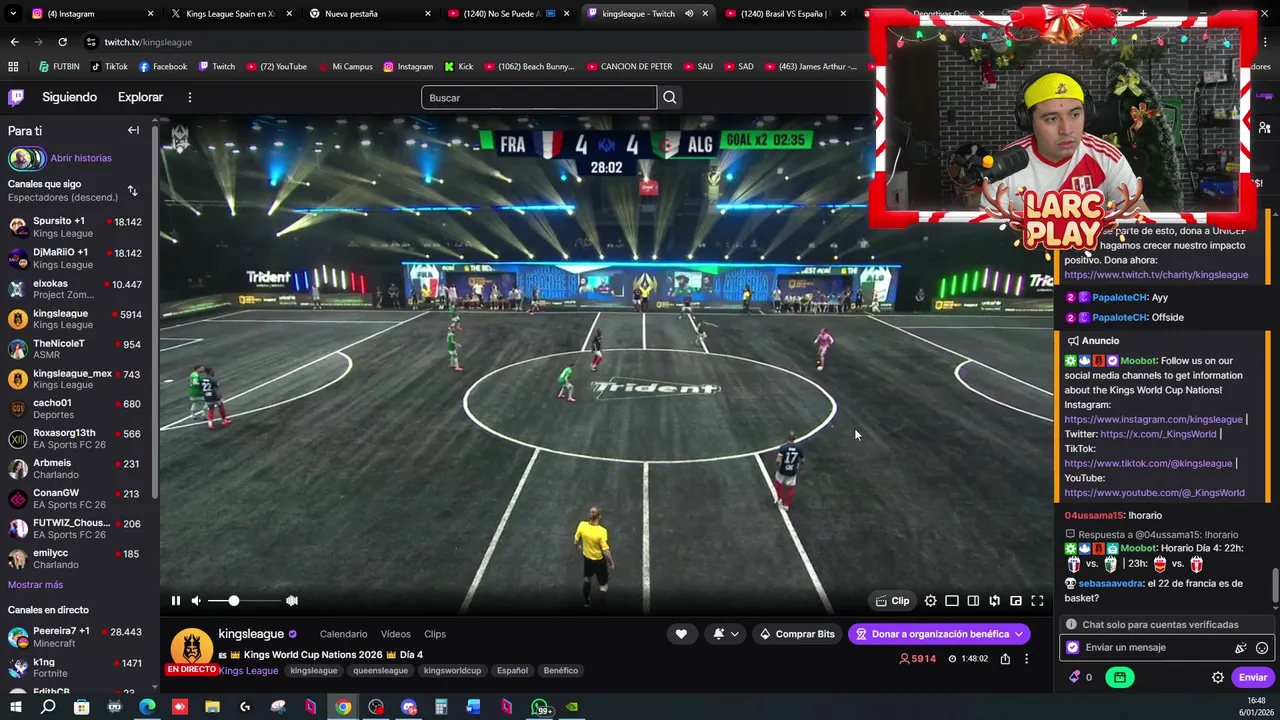Open channel points balance icon
Screen dimensions: 1280x720
(1075, 678)
